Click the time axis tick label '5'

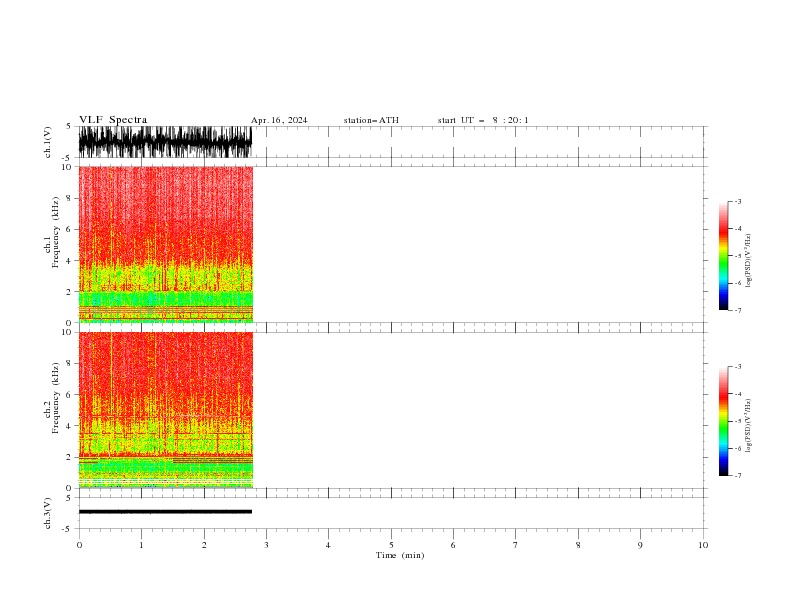pos(391,545)
